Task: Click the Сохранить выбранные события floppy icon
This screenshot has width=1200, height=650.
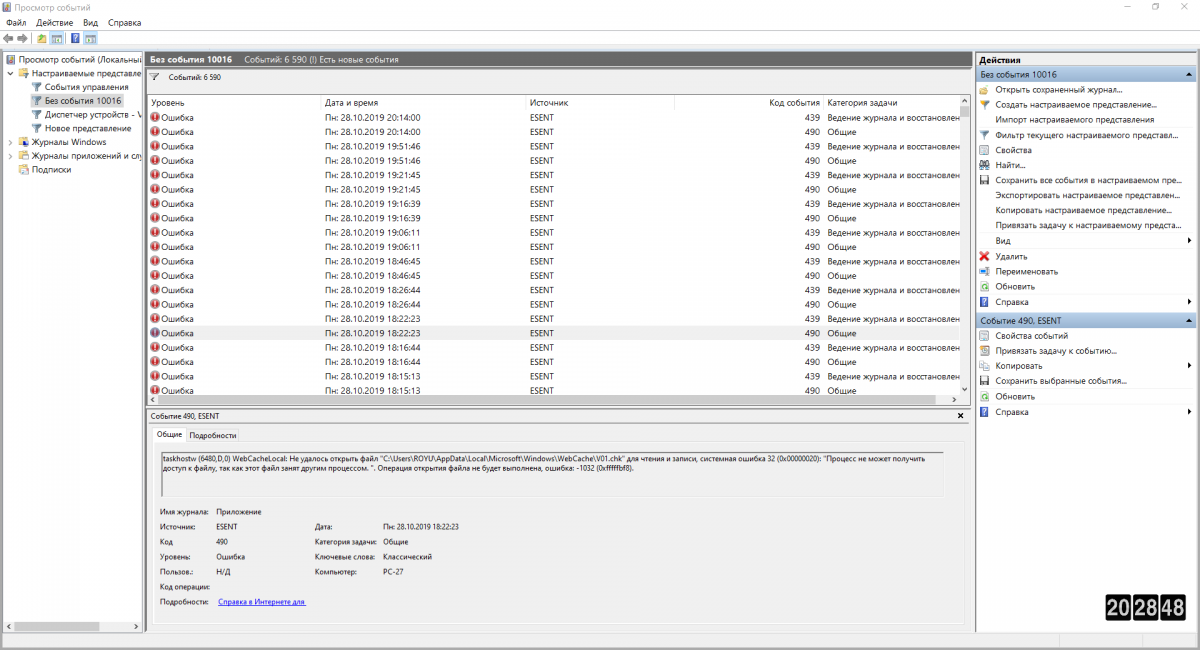Action: (985, 381)
